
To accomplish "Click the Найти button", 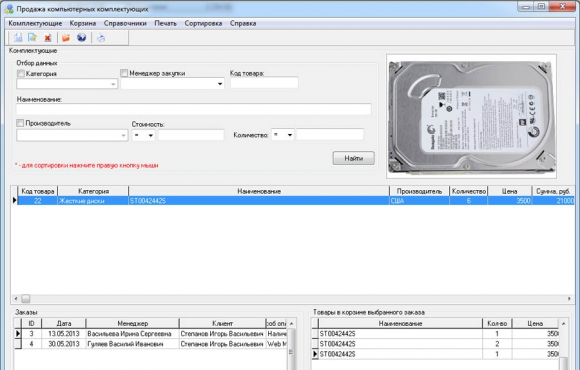I will coord(354,158).
